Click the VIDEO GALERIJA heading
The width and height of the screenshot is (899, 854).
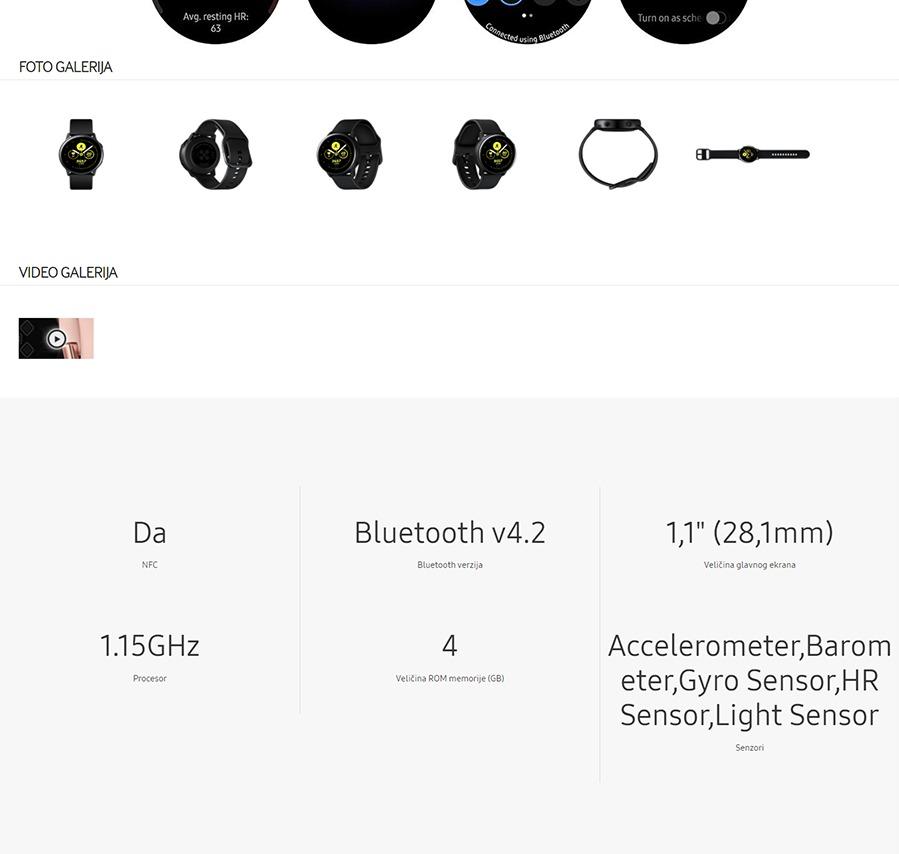click(x=68, y=272)
